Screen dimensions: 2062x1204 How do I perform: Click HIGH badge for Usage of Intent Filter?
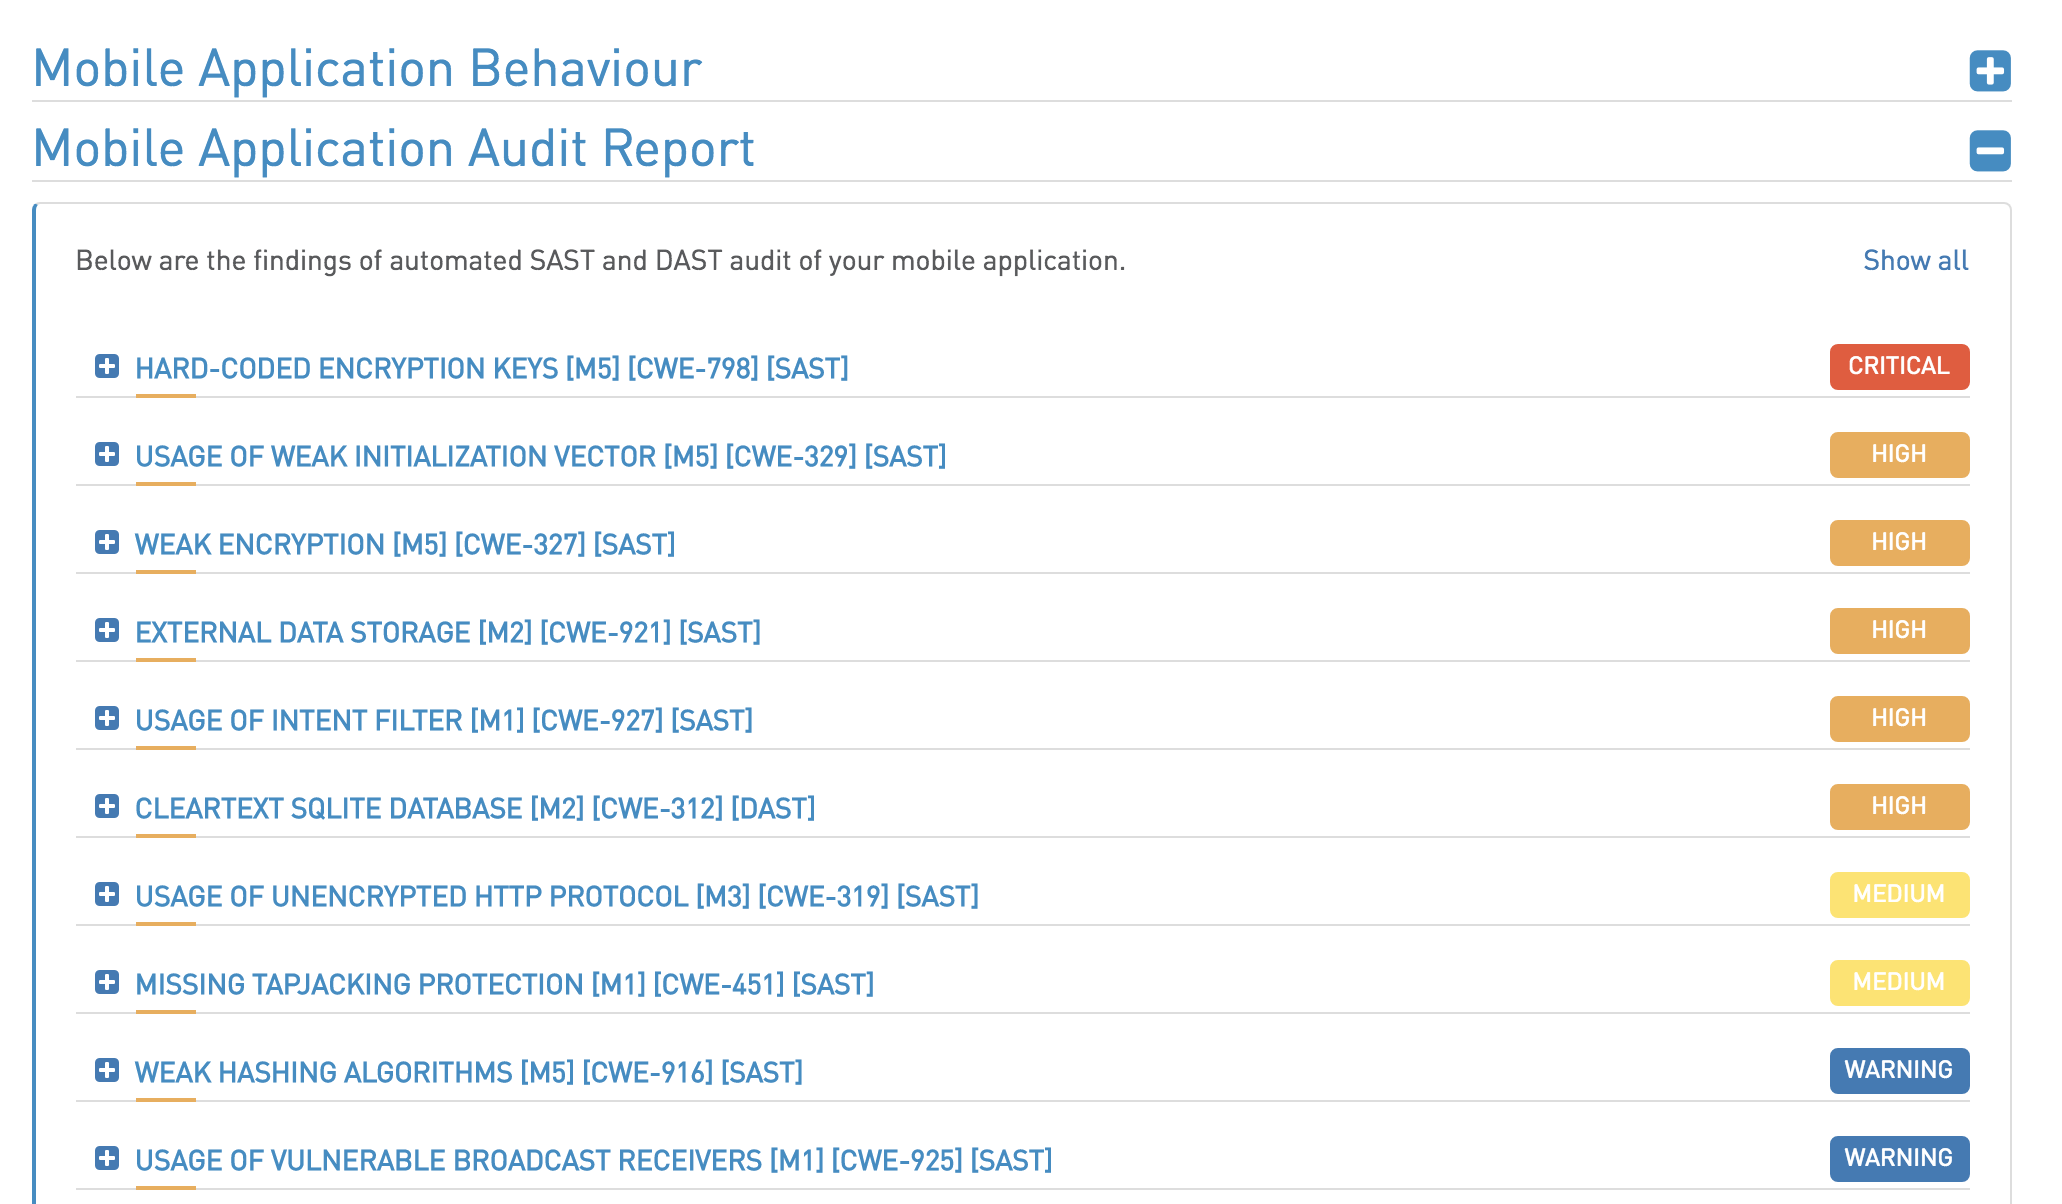[1899, 719]
